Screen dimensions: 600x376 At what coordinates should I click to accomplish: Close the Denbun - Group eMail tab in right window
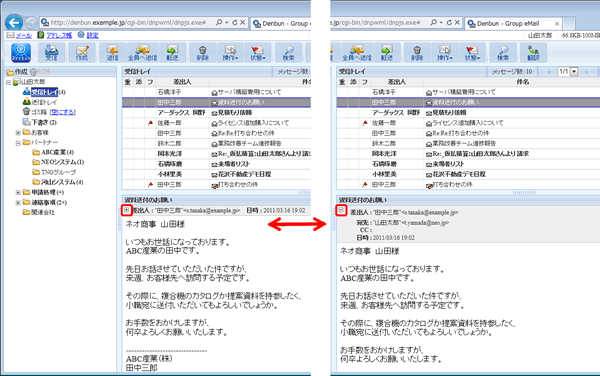(x=557, y=24)
